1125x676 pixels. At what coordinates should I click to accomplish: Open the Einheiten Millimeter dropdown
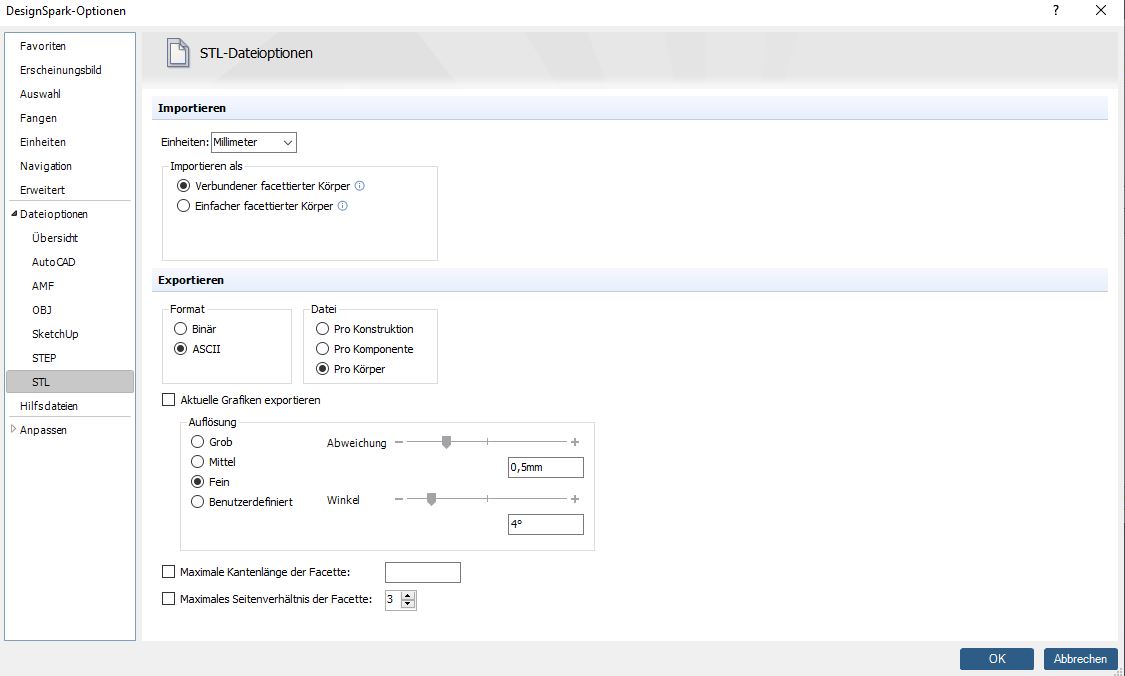(x=254, y=143)
